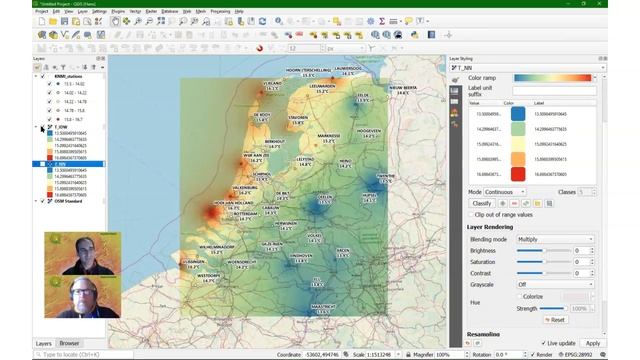
Task: Click the load color map folder icon
Action: (538, 203)
